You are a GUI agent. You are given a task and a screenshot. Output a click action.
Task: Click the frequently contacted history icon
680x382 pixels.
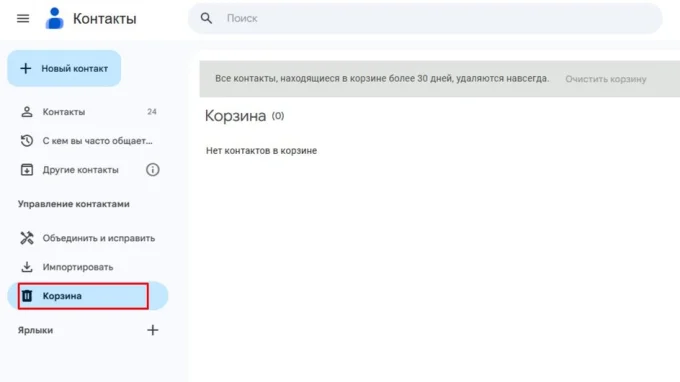(27, 140)
